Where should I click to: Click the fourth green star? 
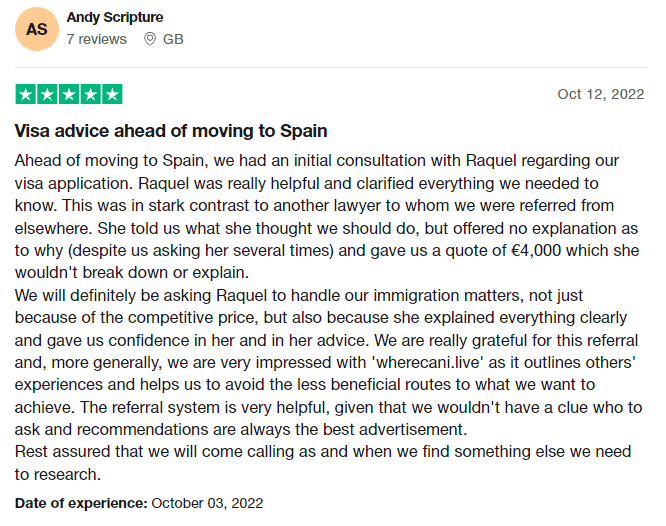[x=90, y=94]
